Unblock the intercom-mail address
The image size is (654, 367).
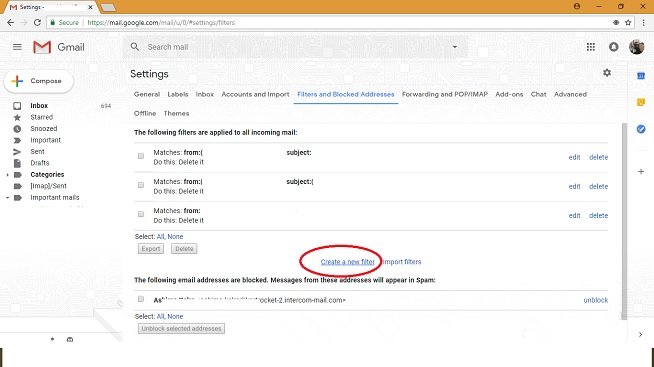[x=596, y=300]
